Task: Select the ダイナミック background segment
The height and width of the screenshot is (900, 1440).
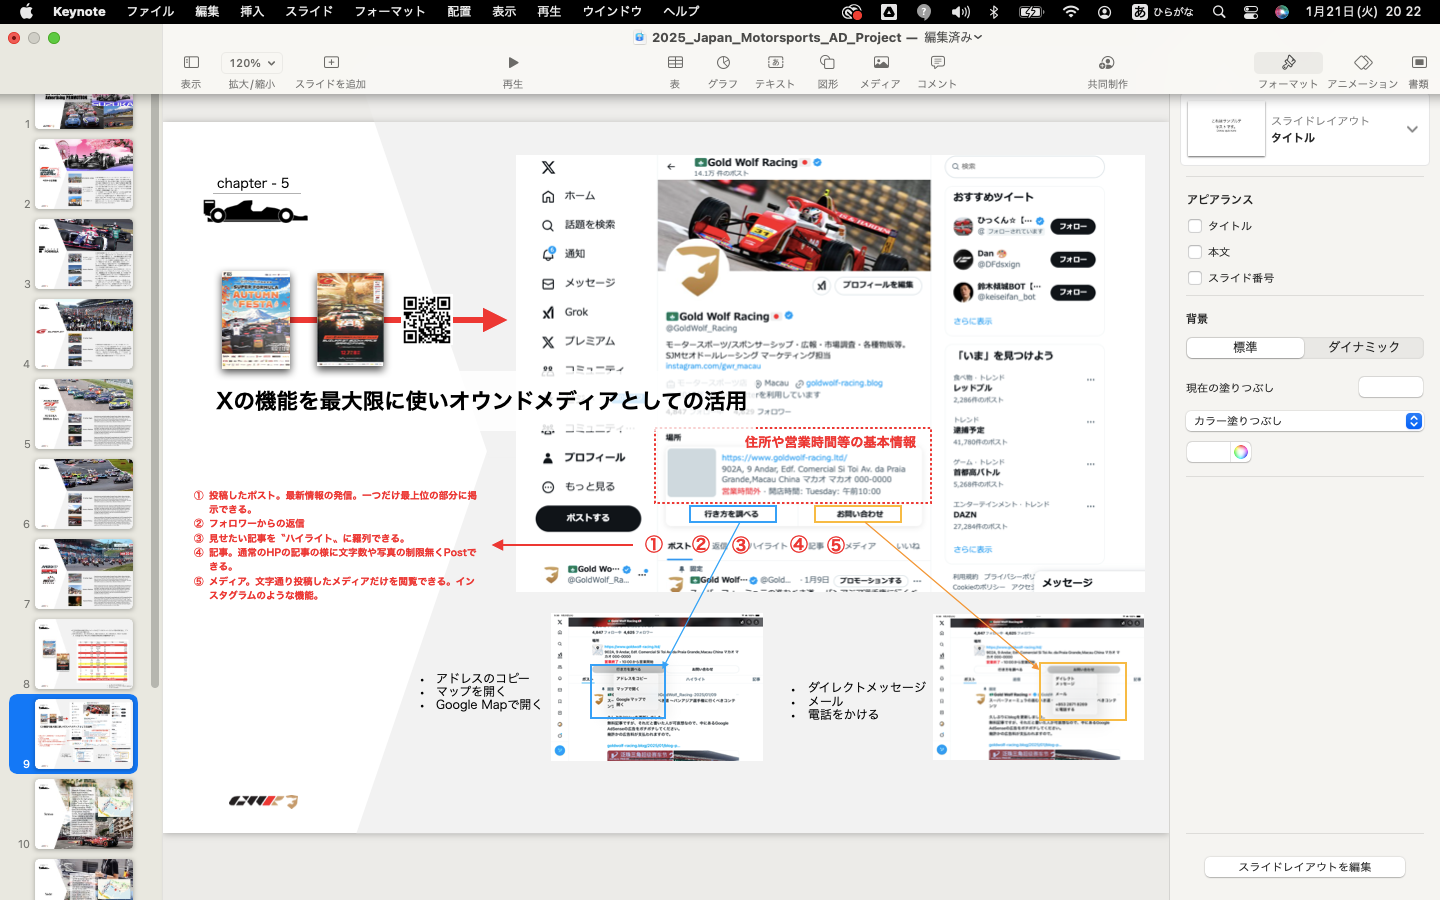Action: coord(1364,347)
